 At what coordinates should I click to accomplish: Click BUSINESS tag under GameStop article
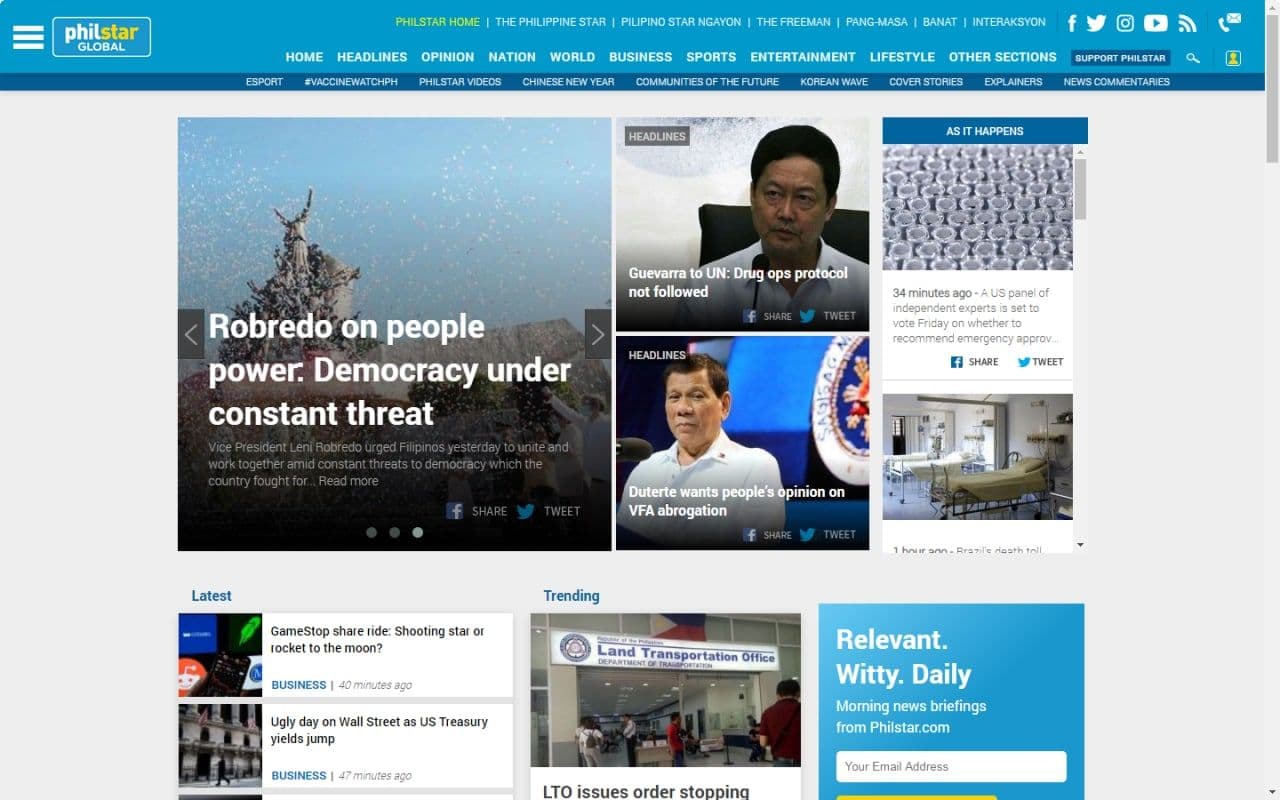tap(299, 685)
